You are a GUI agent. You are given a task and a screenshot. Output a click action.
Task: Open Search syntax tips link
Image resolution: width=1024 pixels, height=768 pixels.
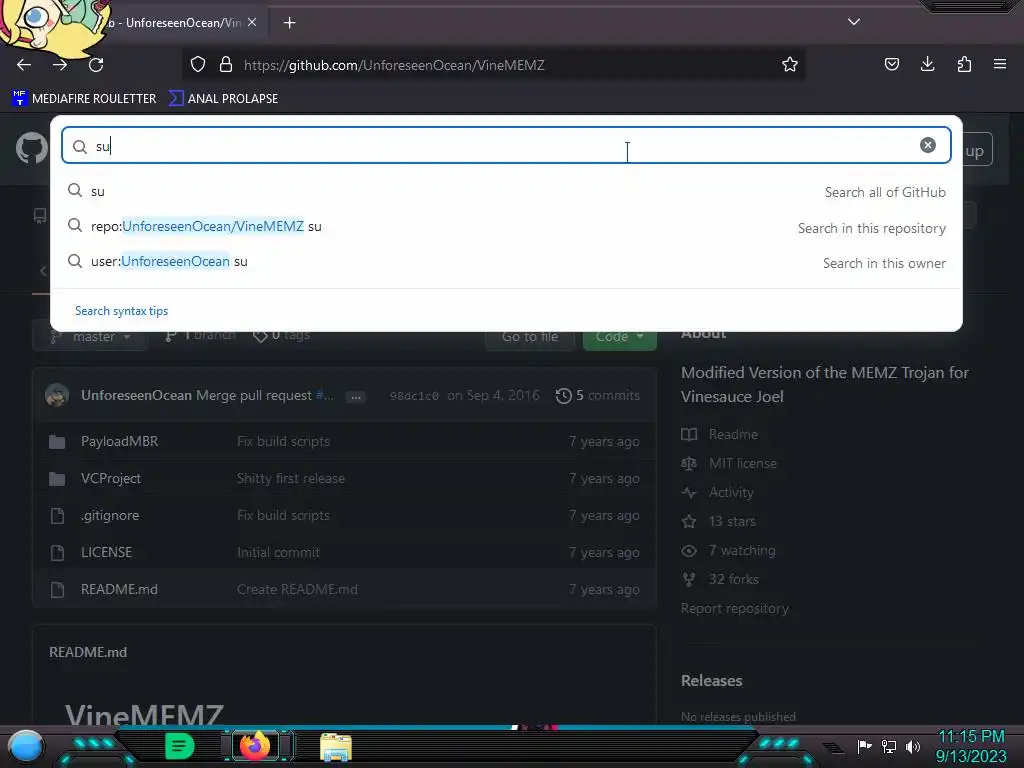point(121,311)
